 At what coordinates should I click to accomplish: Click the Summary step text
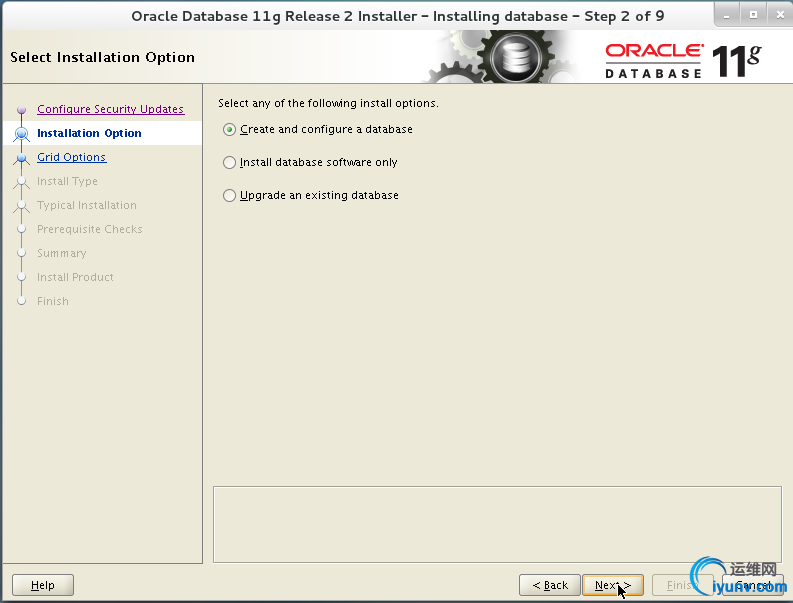point(62,253)
